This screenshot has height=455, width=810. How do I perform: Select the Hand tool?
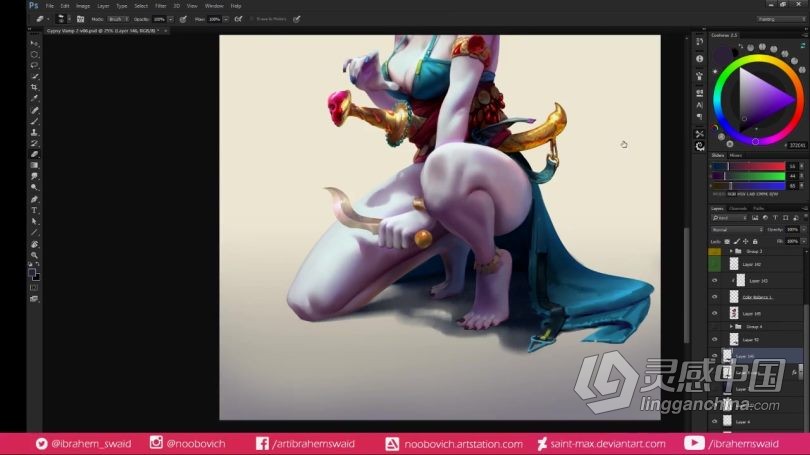point(34,244)
